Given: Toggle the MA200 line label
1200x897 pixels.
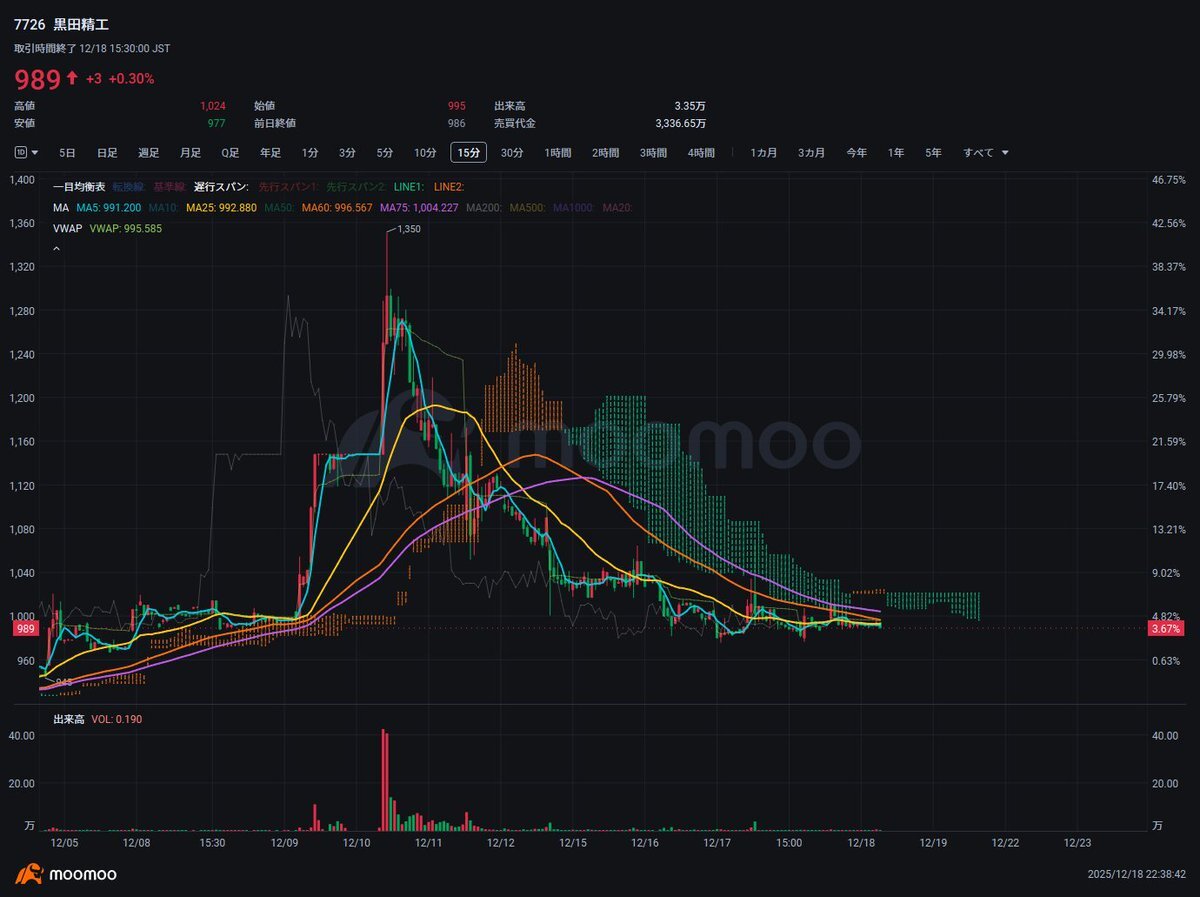Looking at the screenshot, I should pyautogui.click(x=484, y=208).
